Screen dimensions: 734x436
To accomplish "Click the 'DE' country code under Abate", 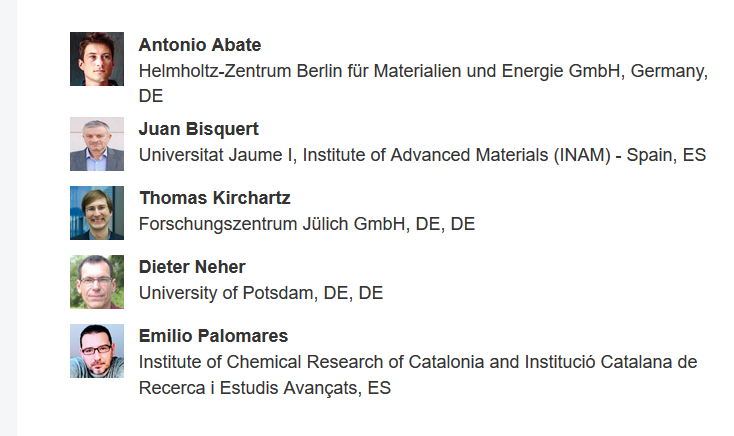I will coord(151,96).
